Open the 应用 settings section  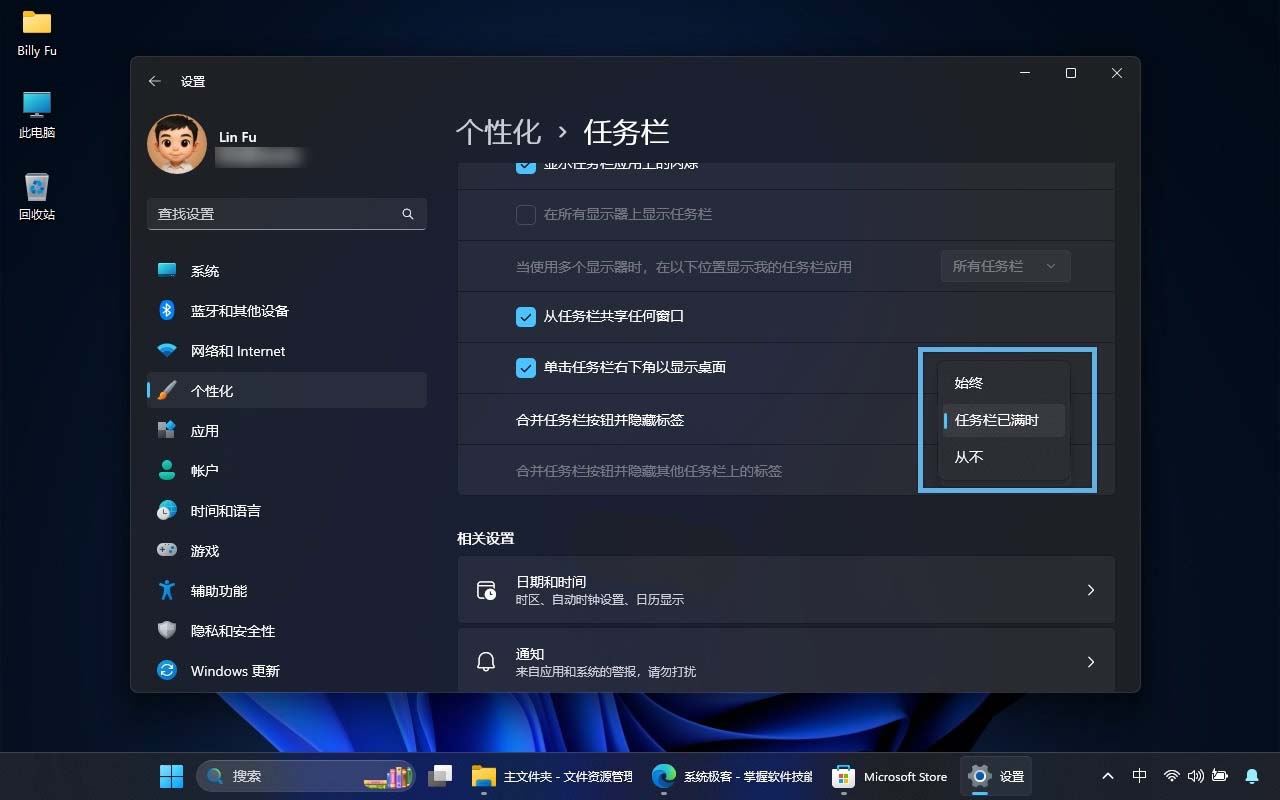pos(204,430)
